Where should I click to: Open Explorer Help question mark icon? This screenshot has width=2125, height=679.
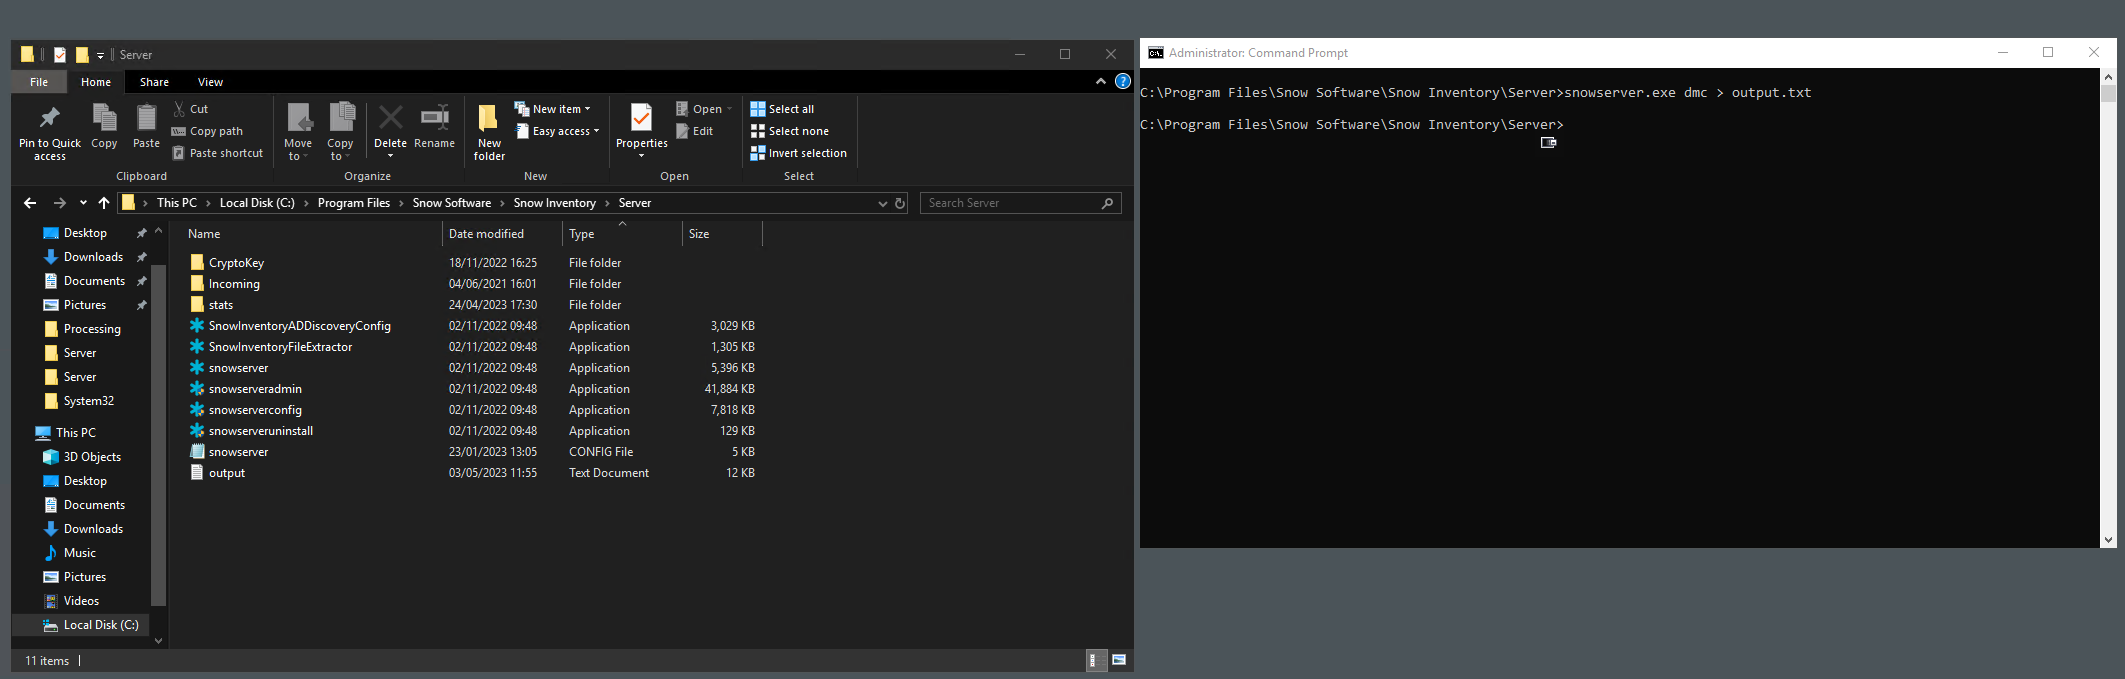[1122, 82]
